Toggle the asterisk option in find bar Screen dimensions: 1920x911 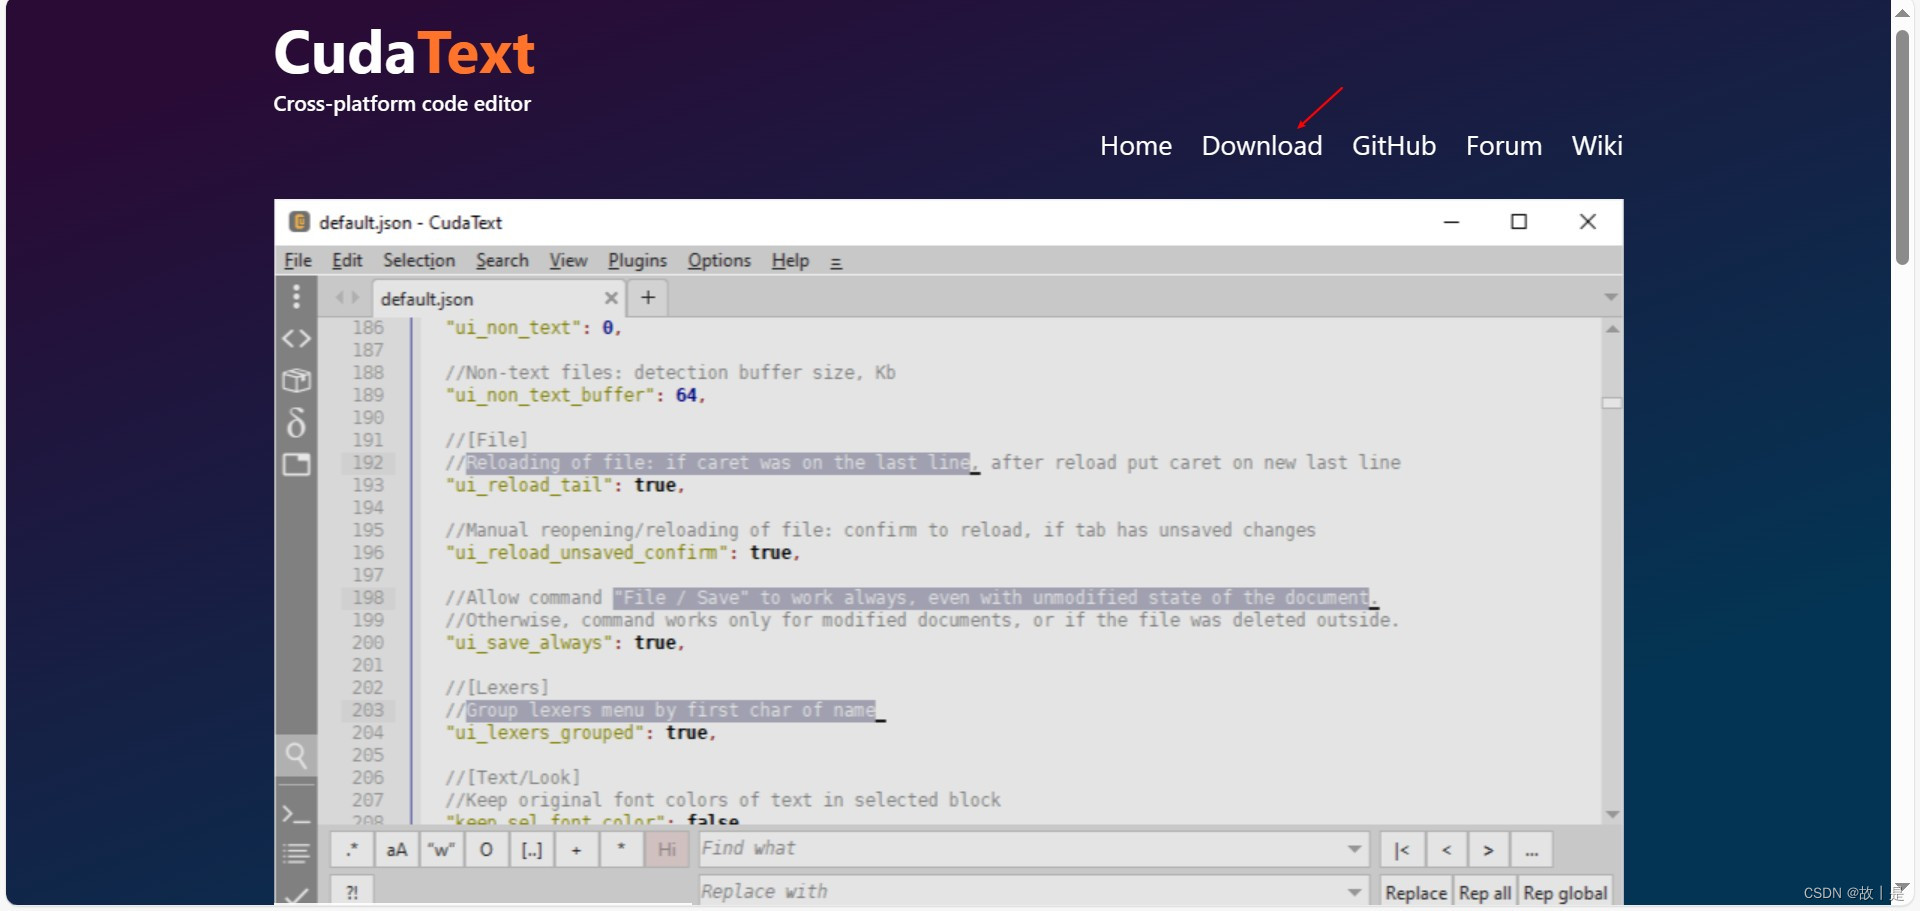[x=621, y=850]
